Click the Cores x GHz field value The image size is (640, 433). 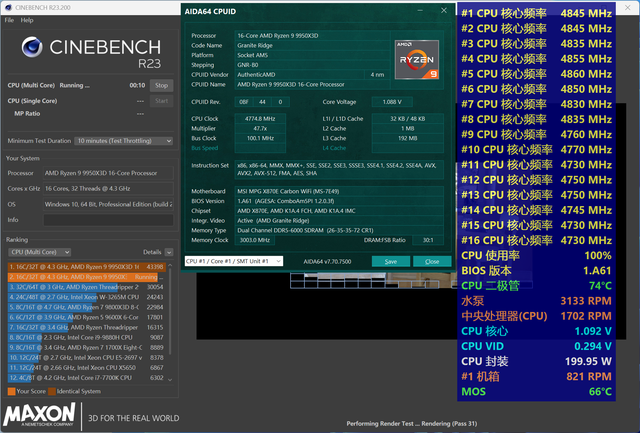[108, 189]
